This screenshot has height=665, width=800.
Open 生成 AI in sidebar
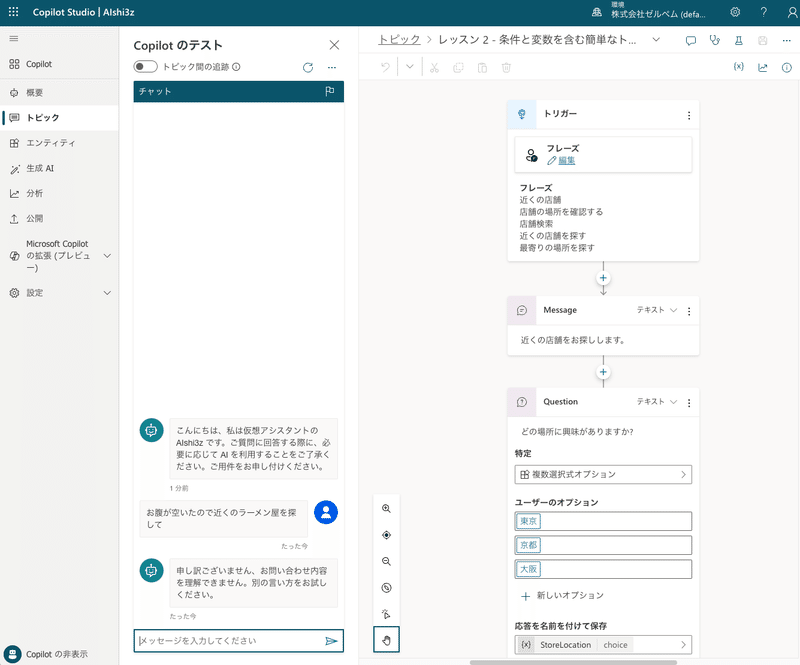(59, 168)
